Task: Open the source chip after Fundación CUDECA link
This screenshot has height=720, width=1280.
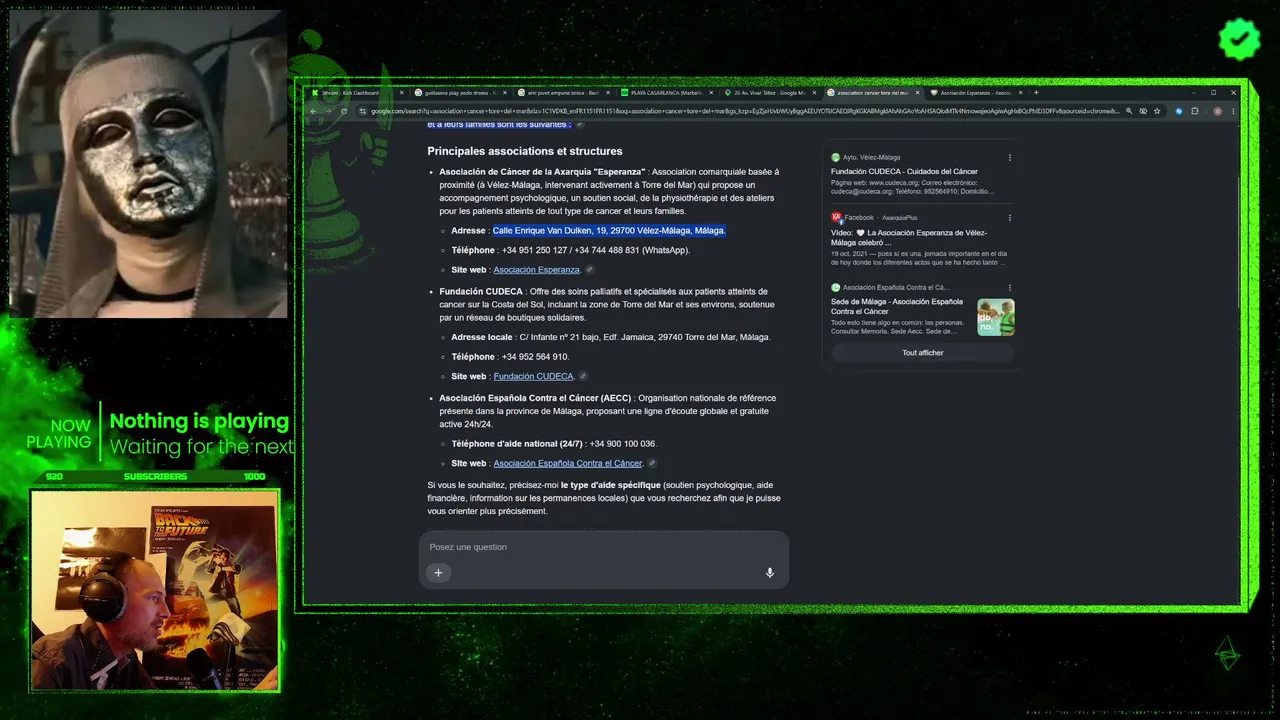Action: point(583,377)
